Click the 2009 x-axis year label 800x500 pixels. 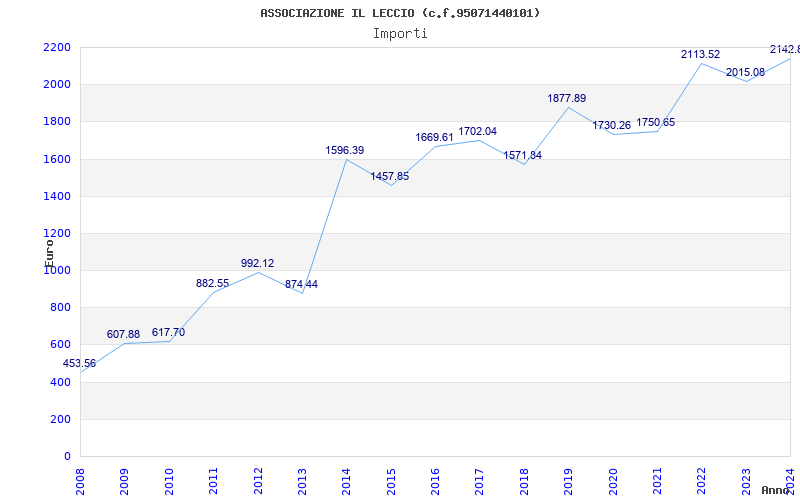click(124, 481)
